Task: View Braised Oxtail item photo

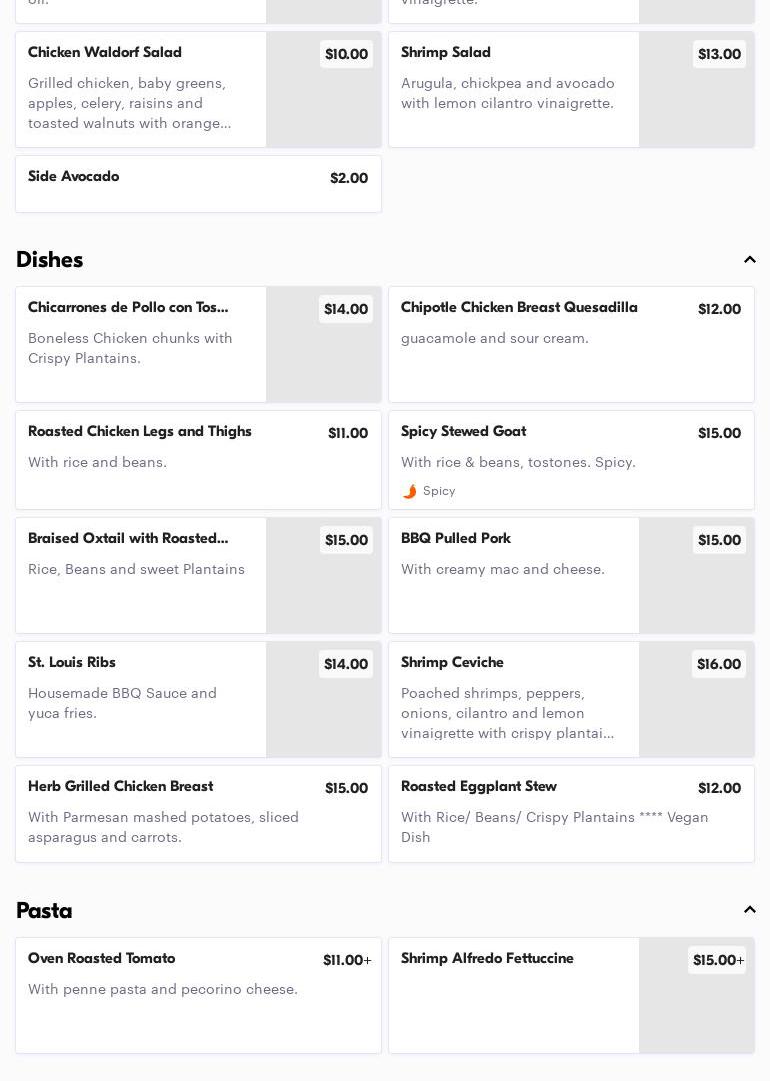Action: 323,576
